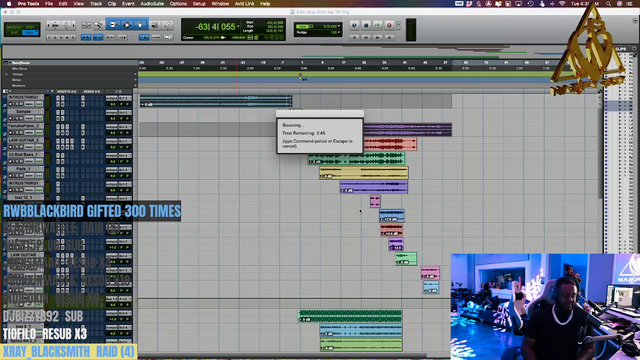Image resolution: width=640 pixels, height=360 pixels.
Task: Open Sample track name dropdown arrow
Action: tap(42, 111)
